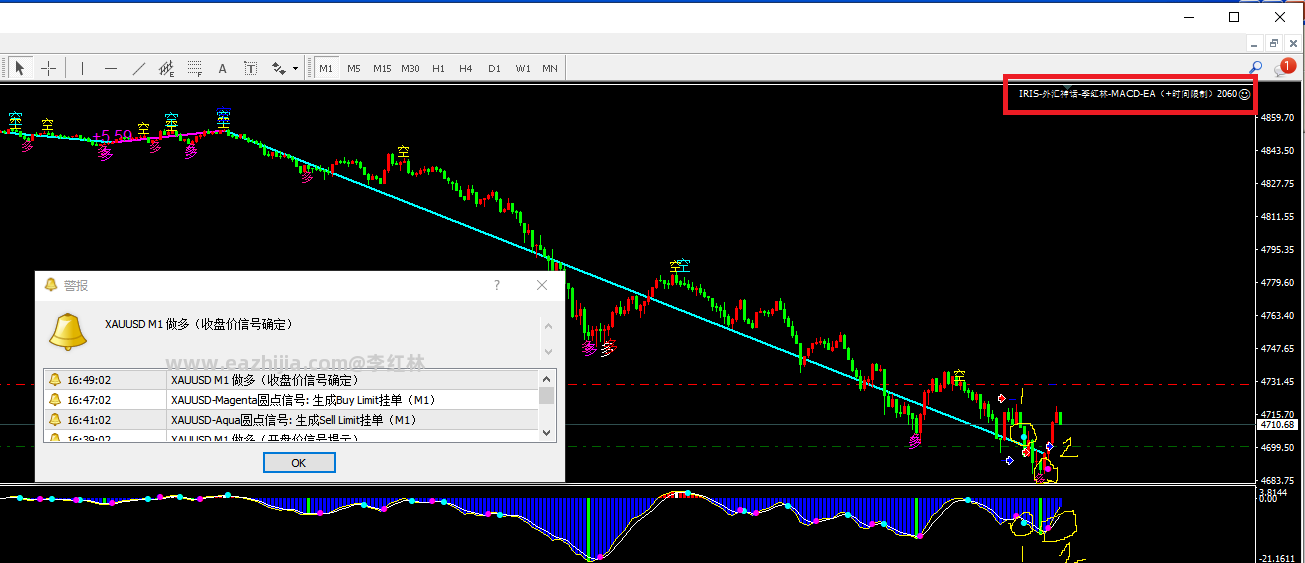Select the Cursor arrow tool
This screenshot has height=563, width=1305.
coord(20,68)
